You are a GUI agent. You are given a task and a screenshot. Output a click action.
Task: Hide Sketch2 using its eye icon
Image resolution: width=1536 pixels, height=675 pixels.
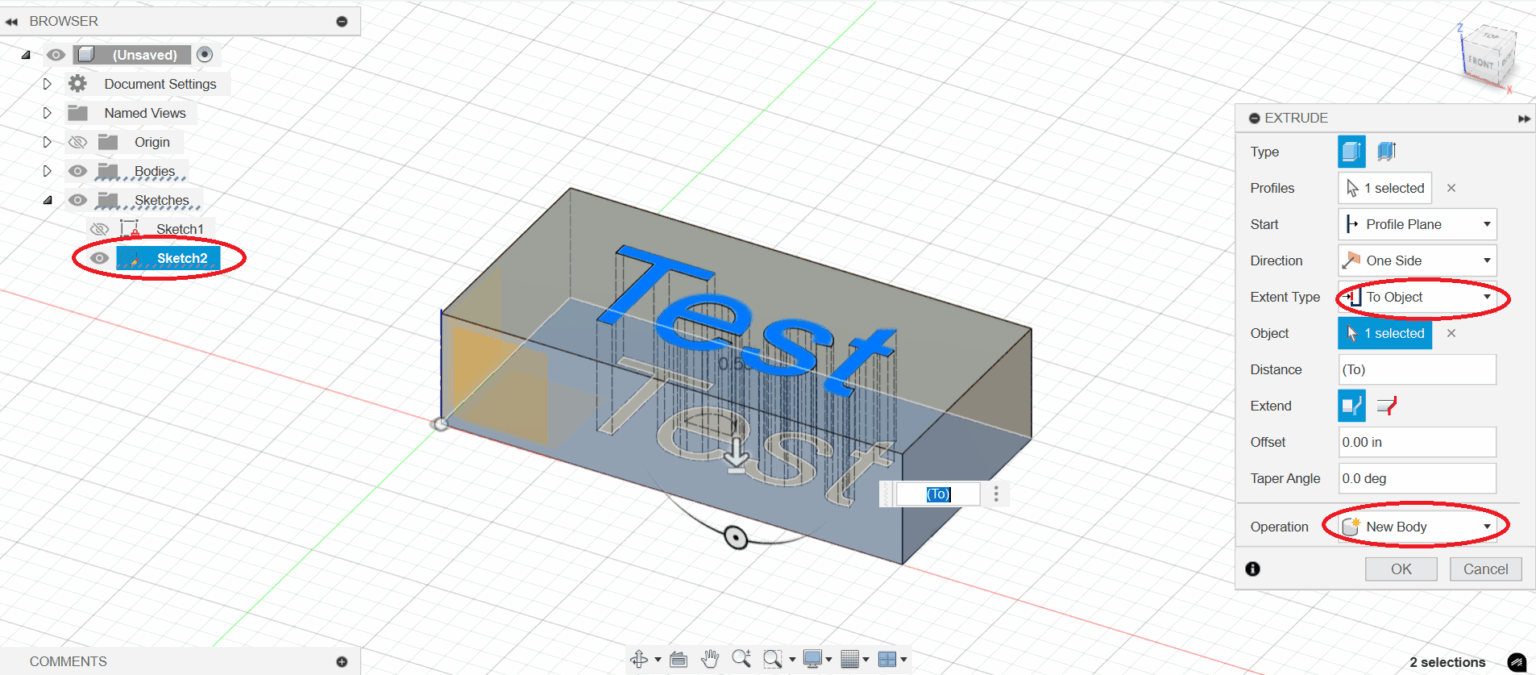click(98, 259)
